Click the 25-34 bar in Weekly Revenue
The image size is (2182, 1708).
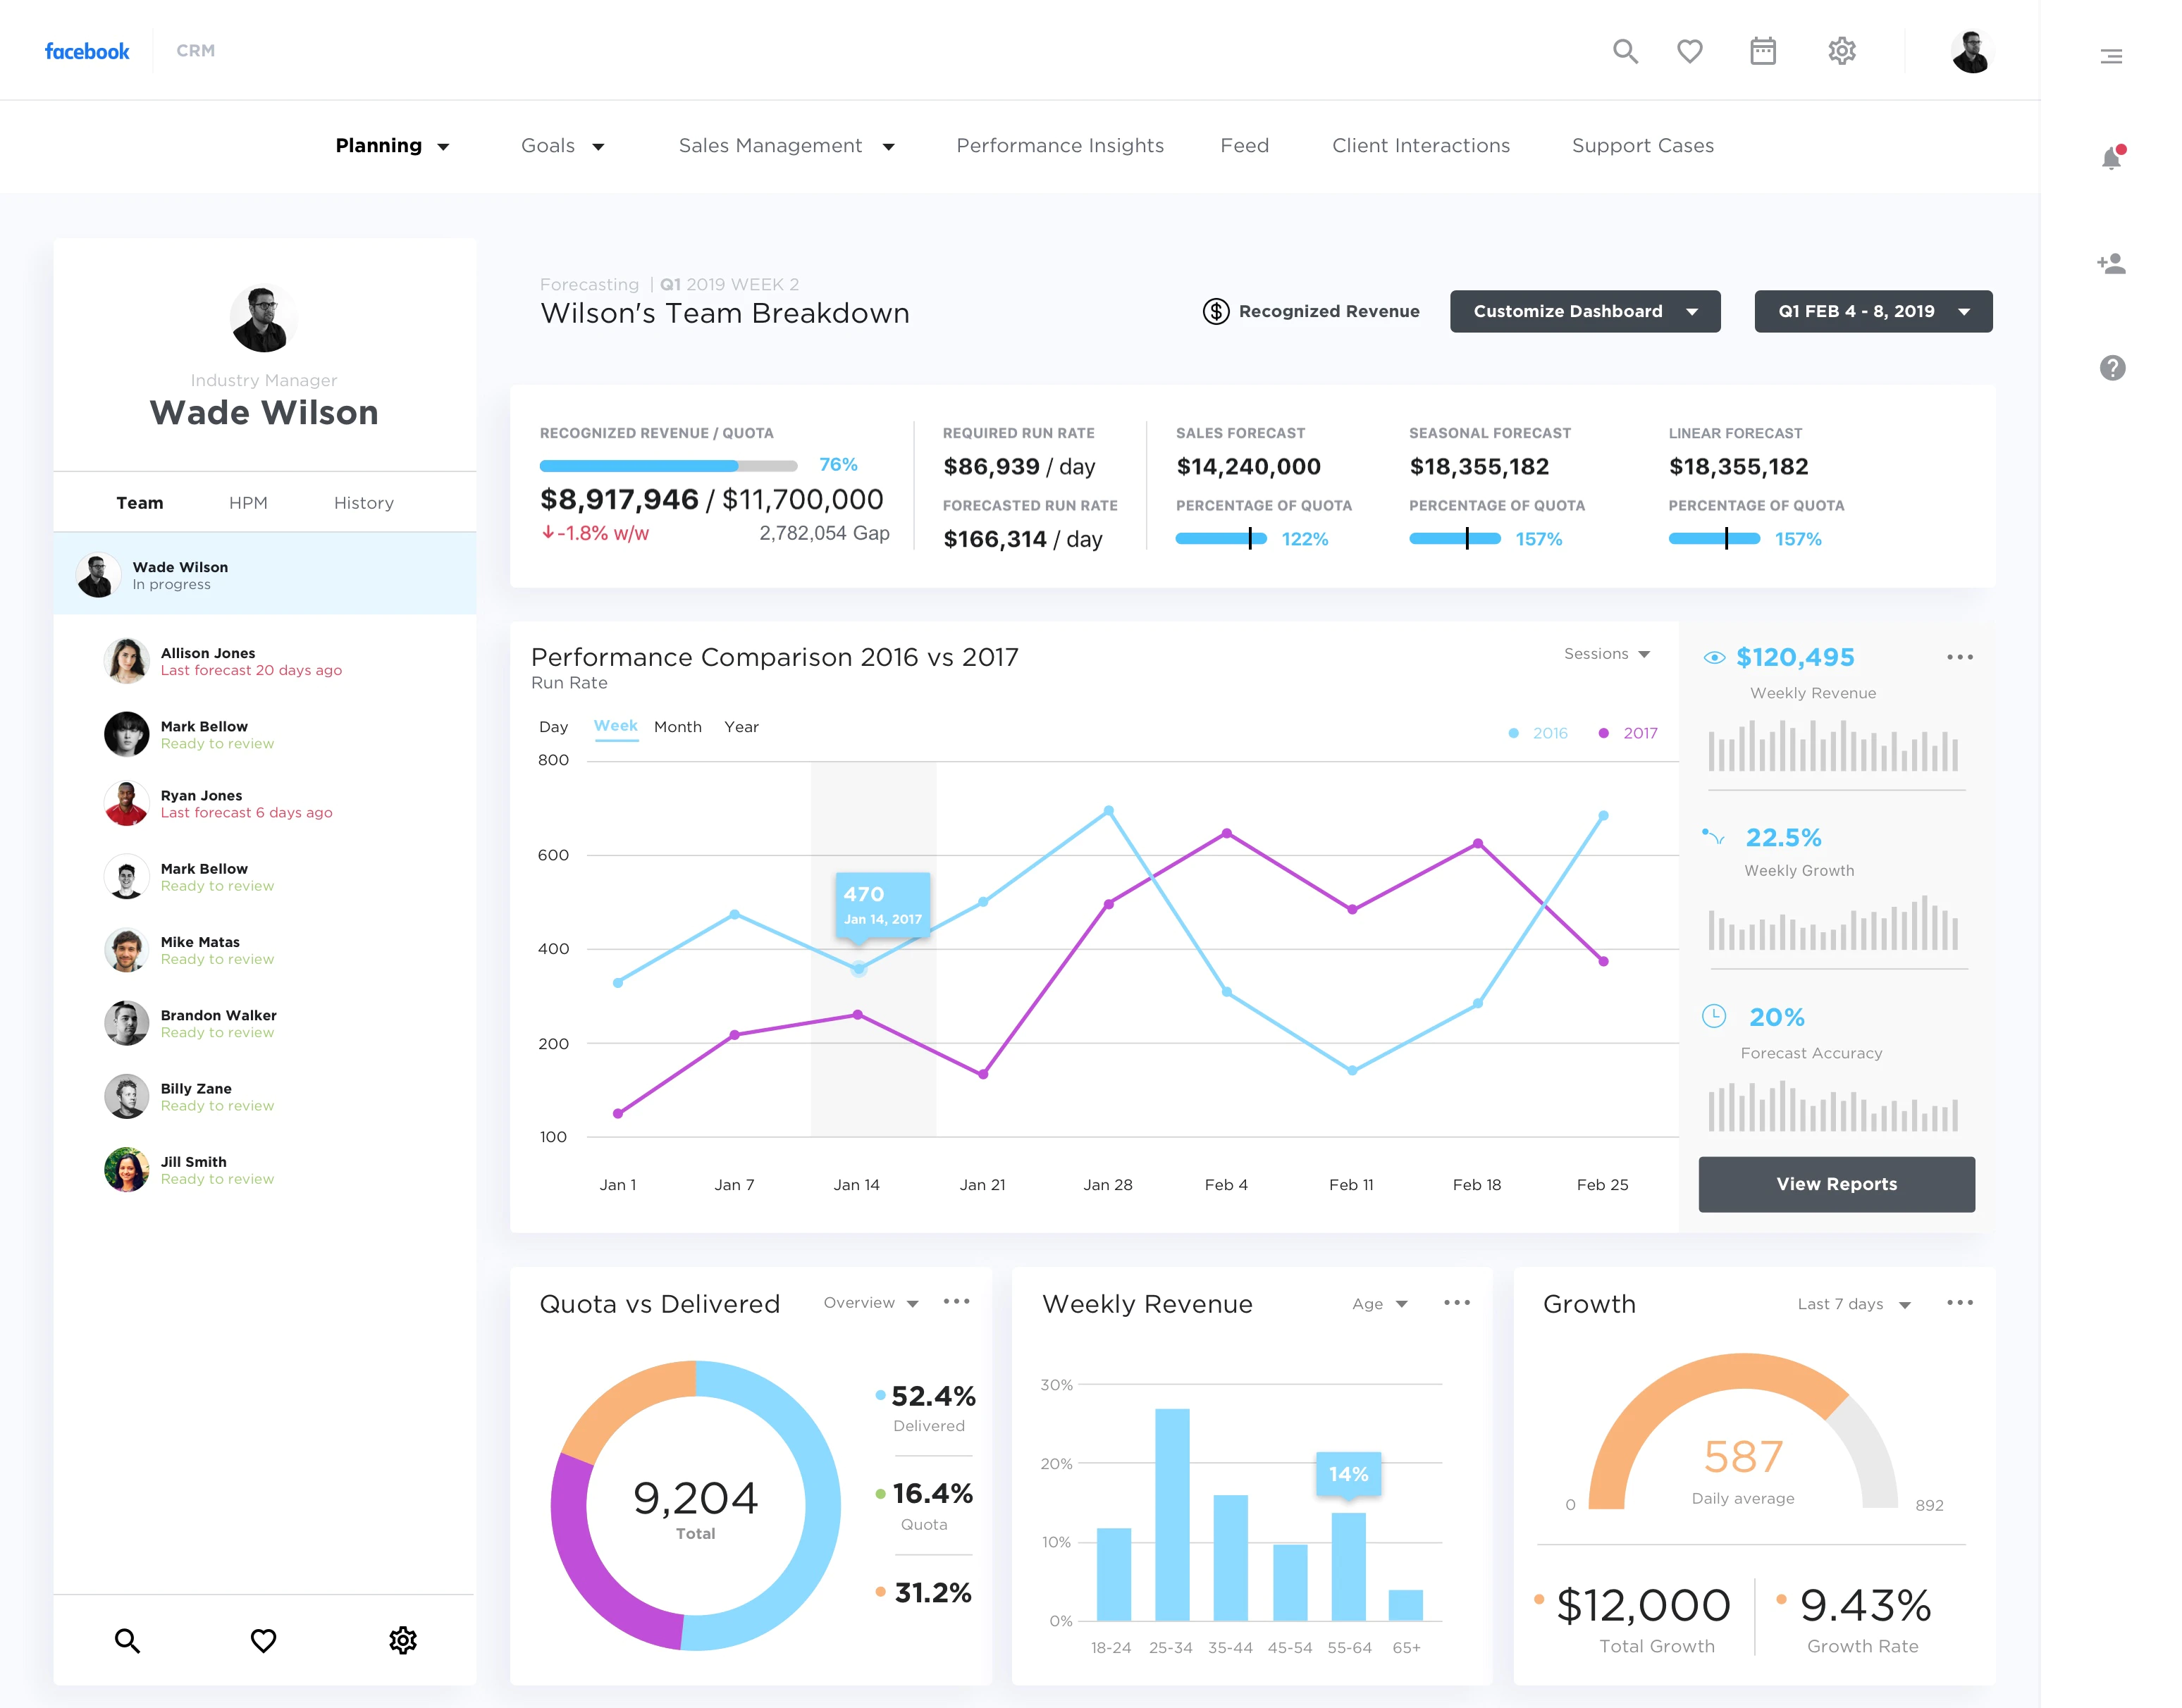(1171, 1514)
